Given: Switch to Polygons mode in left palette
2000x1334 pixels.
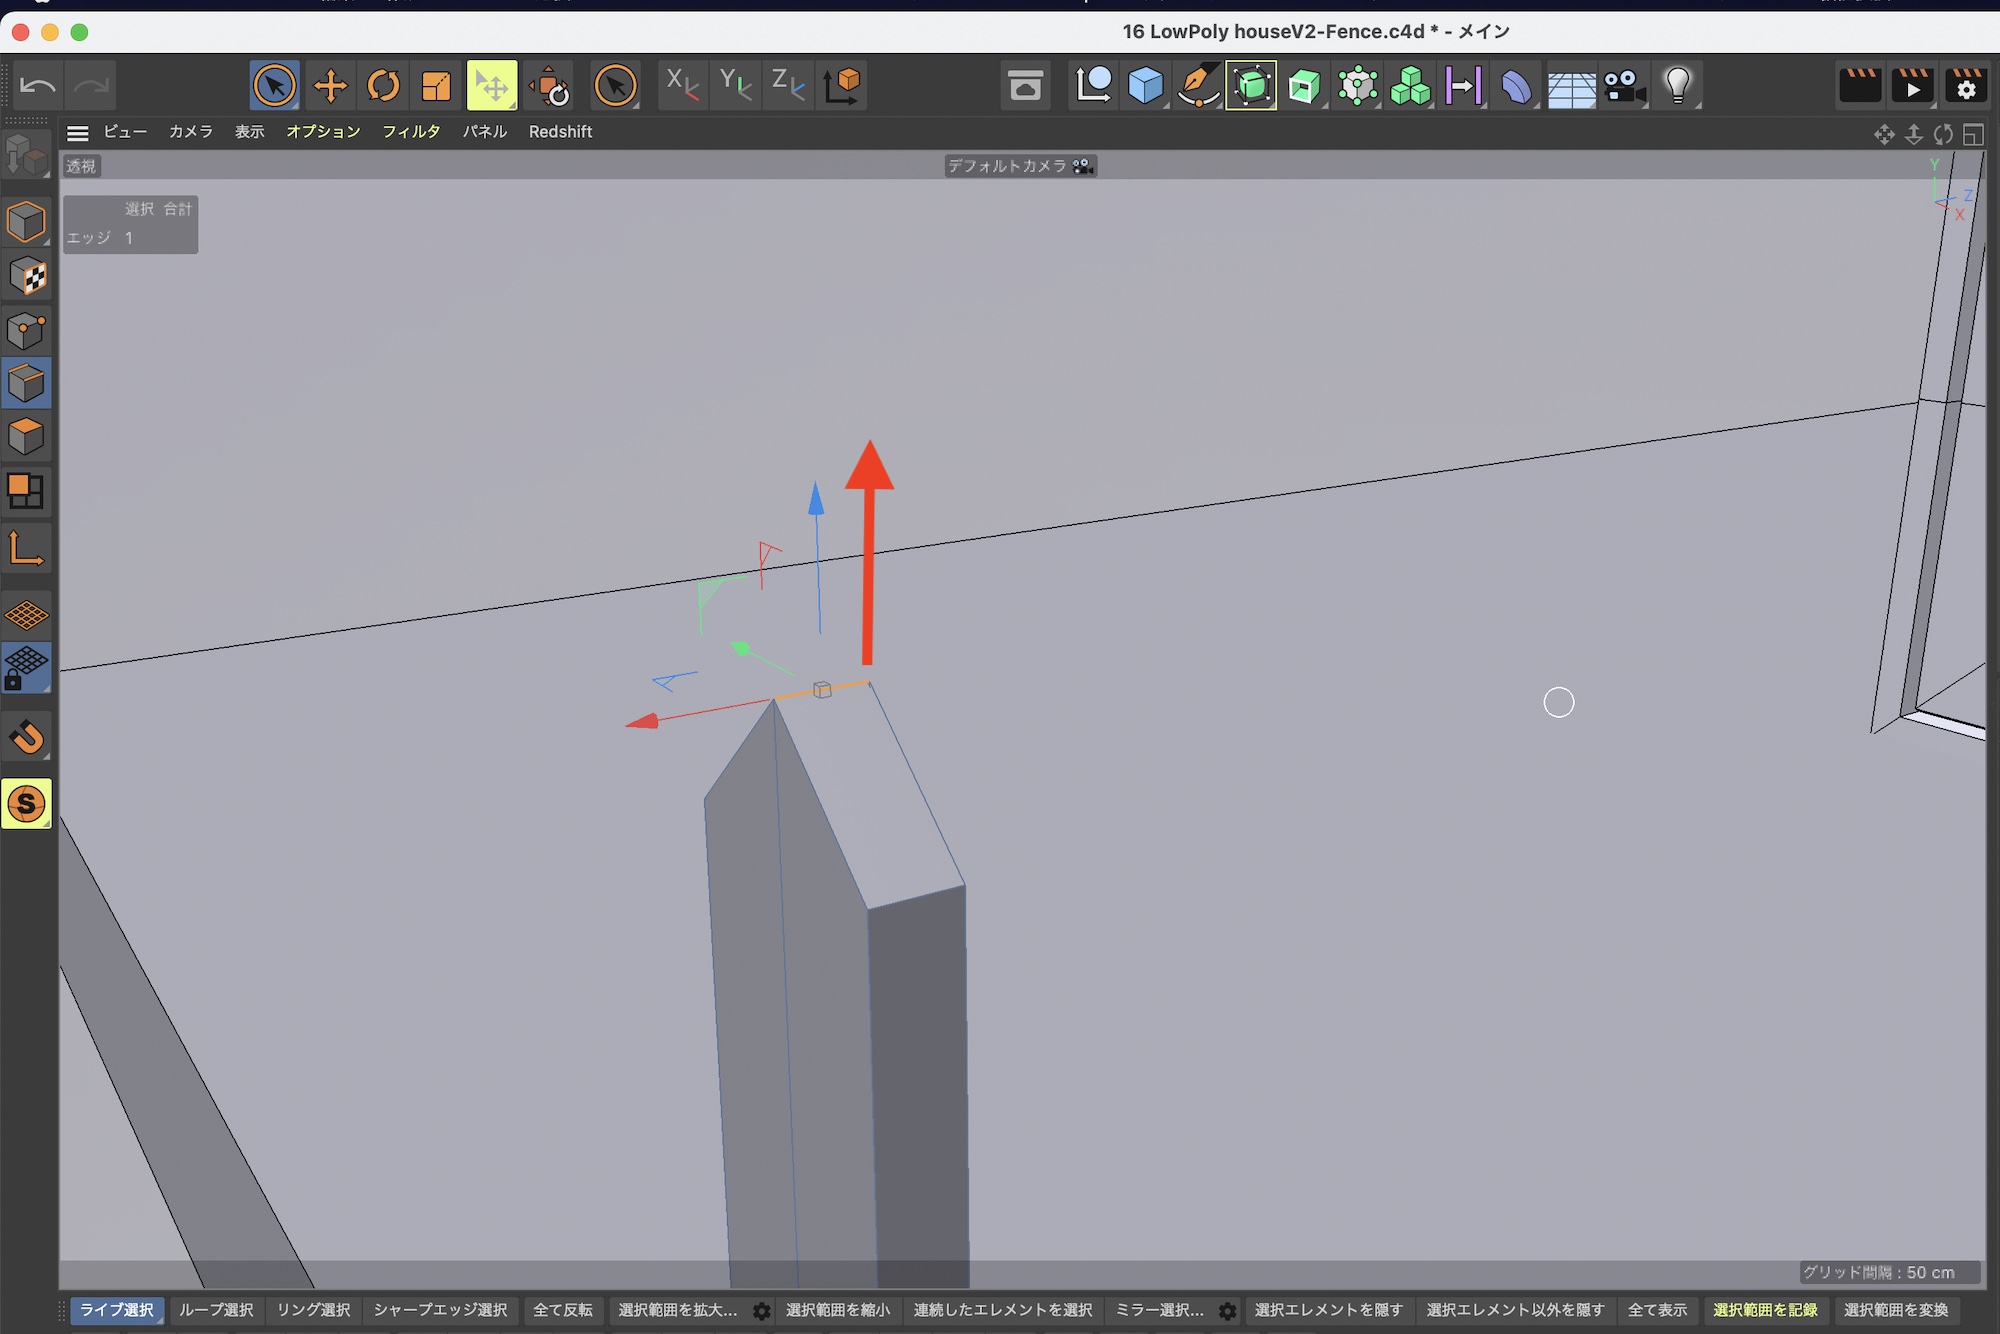Looking at the screenshot, I should [27, 437].
